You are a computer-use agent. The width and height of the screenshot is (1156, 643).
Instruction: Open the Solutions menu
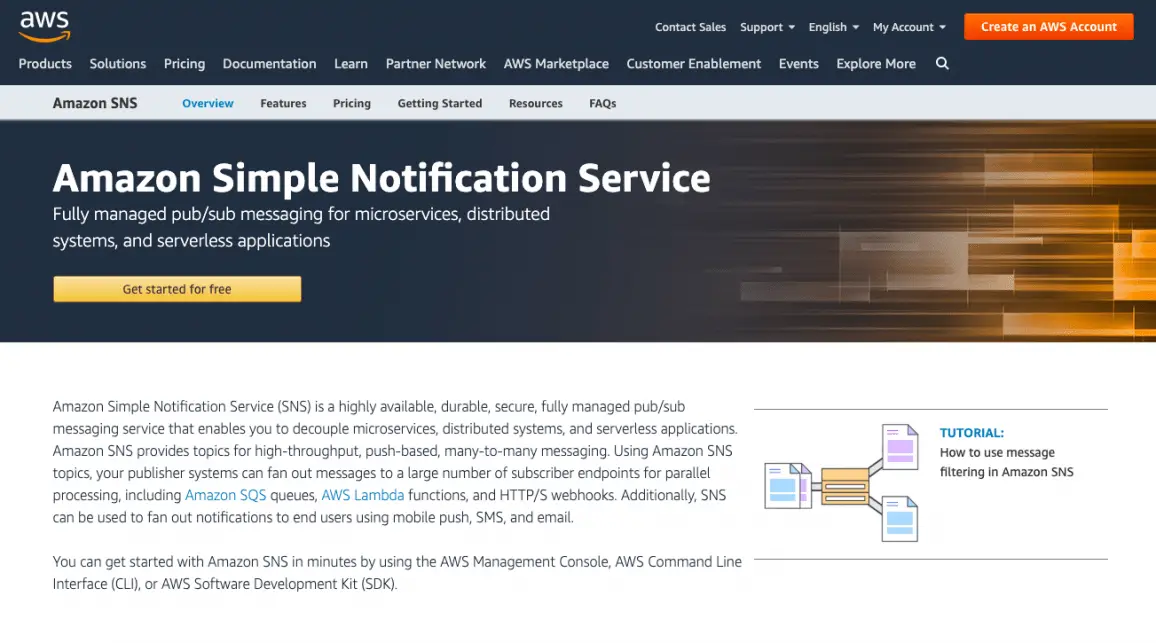tap(118, 64)
